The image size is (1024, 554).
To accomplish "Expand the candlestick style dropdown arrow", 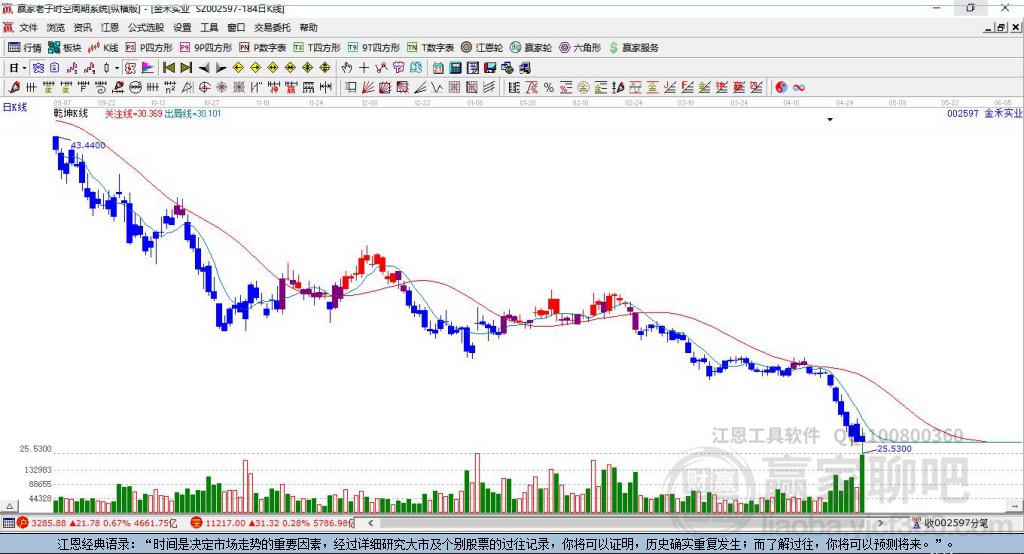I will click(117, 68).
